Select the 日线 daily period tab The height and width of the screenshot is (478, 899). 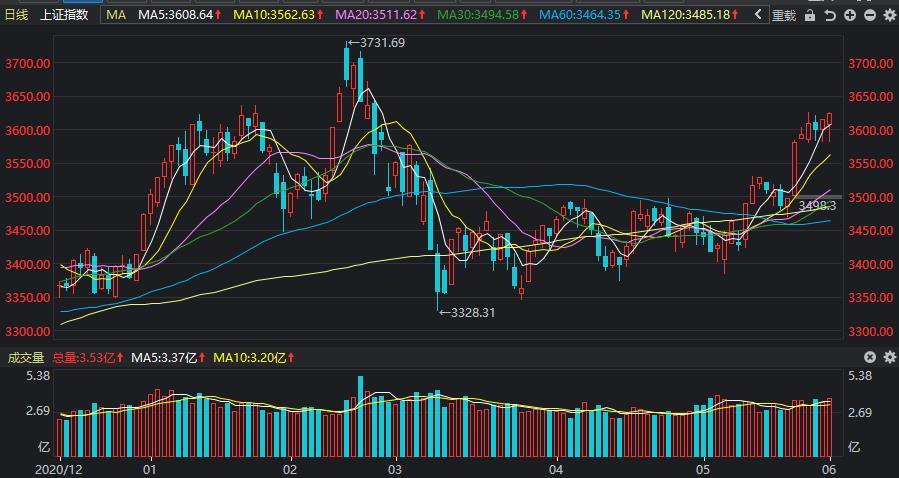click(x=17, y=15)
